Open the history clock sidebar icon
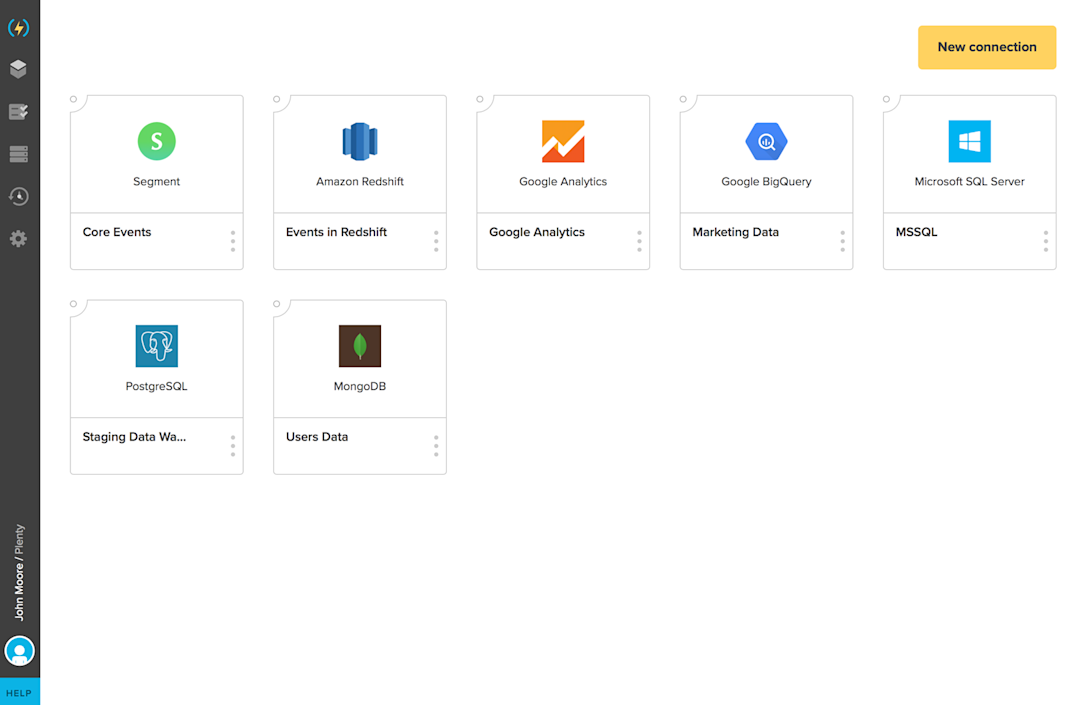This screenshot has width=1080, height=705. [x=19, y=196]
